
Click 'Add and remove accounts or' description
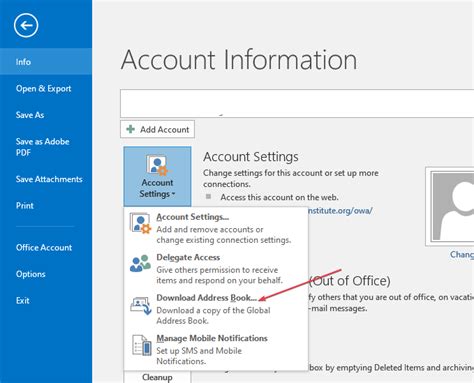210,229
